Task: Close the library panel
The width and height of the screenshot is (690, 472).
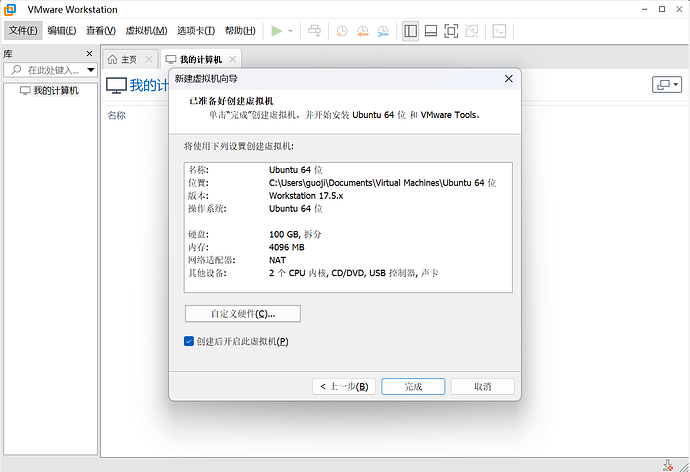Action: pos(89,54)
